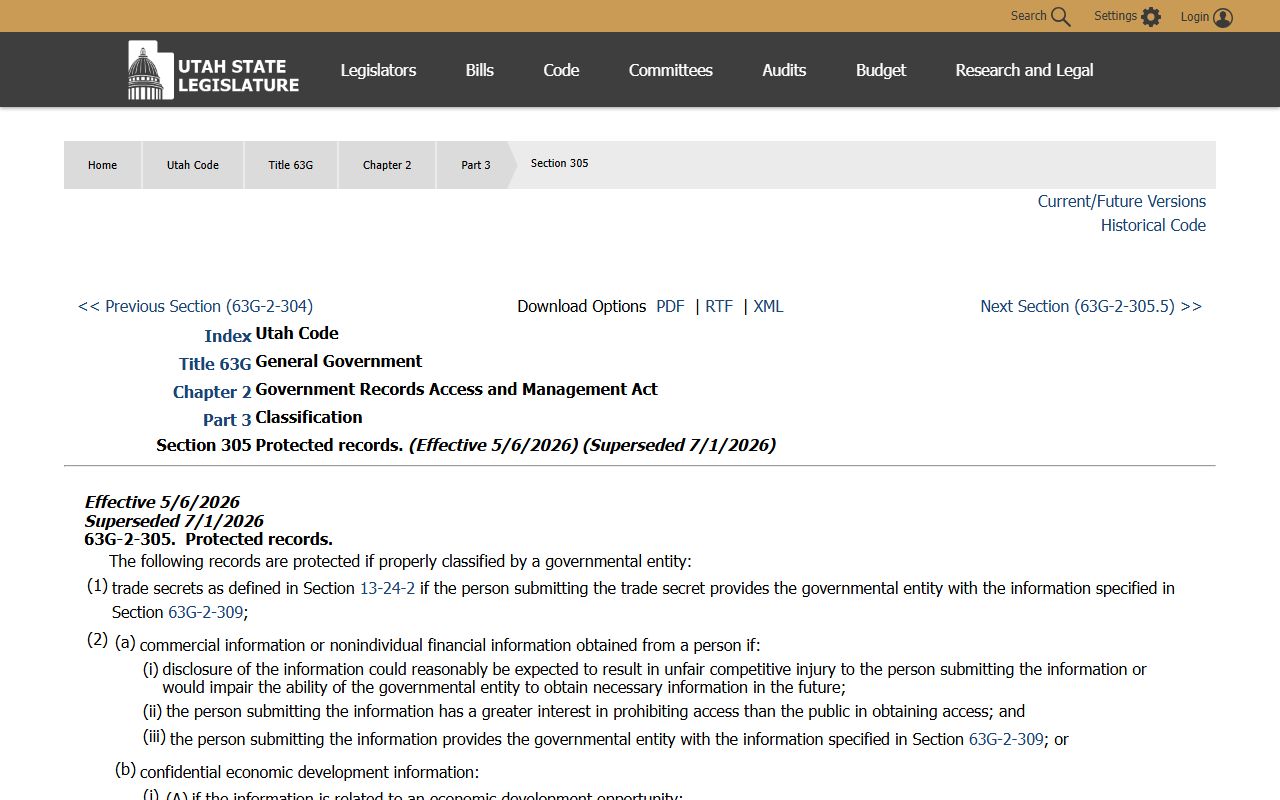The image size is (1280, 800).
Task: Download the section as XML
Action: 768,306
